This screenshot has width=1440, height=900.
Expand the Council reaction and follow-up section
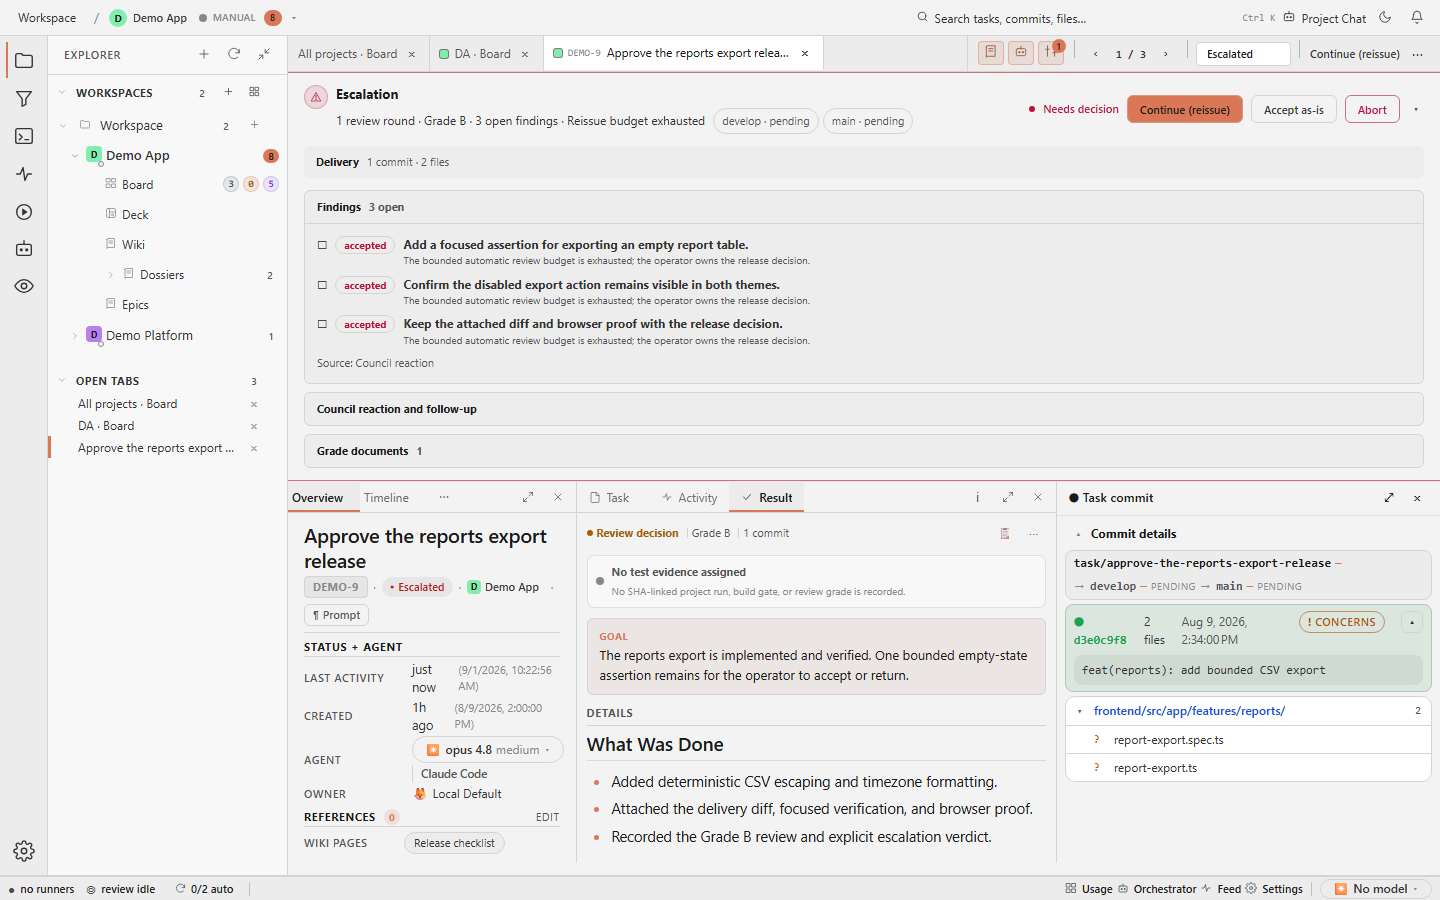coord(863,409)
